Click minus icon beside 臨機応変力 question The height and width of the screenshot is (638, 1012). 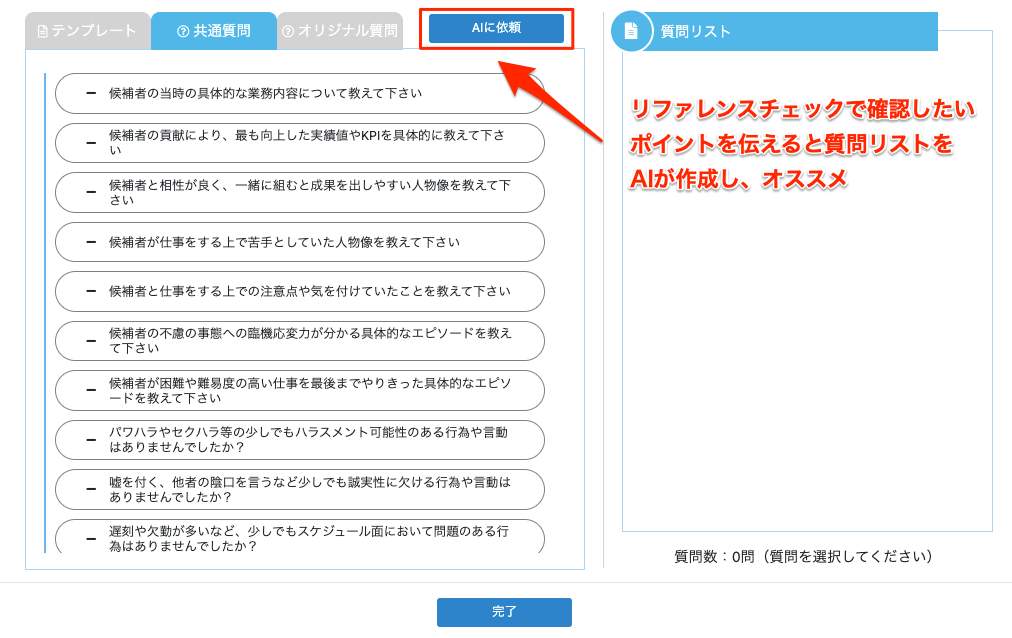point(91,341)
